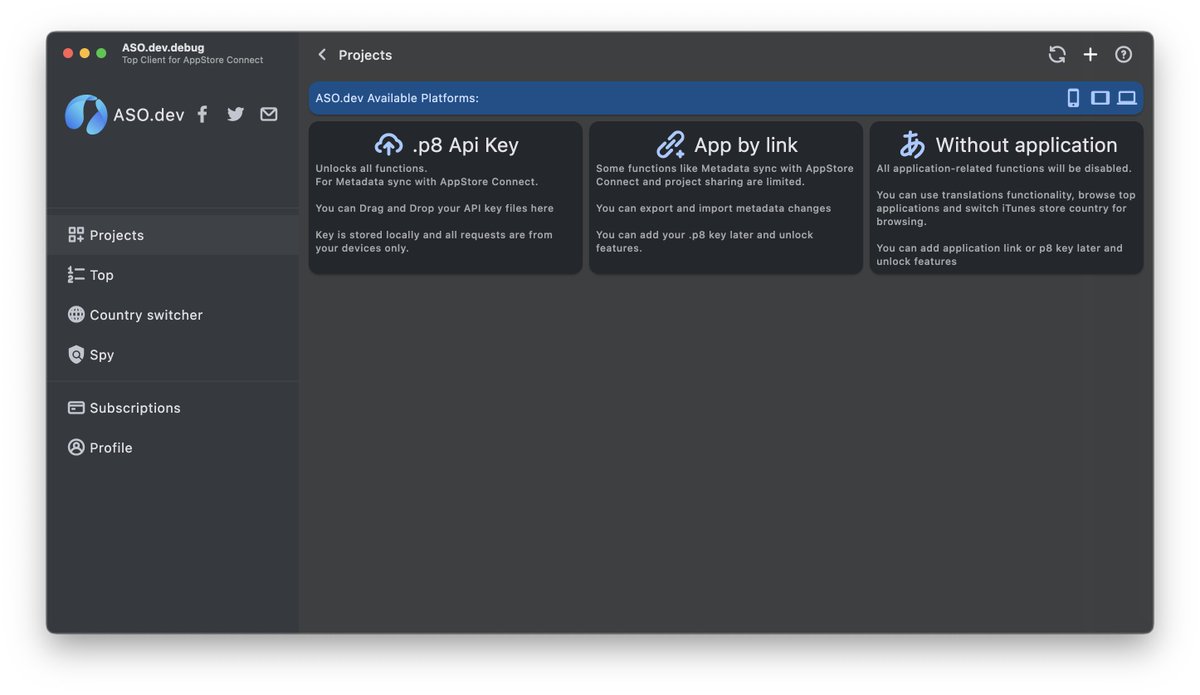Click 'Some functions like Metadata sync' text
1200x695 pixels.
[x=725, y=175]
